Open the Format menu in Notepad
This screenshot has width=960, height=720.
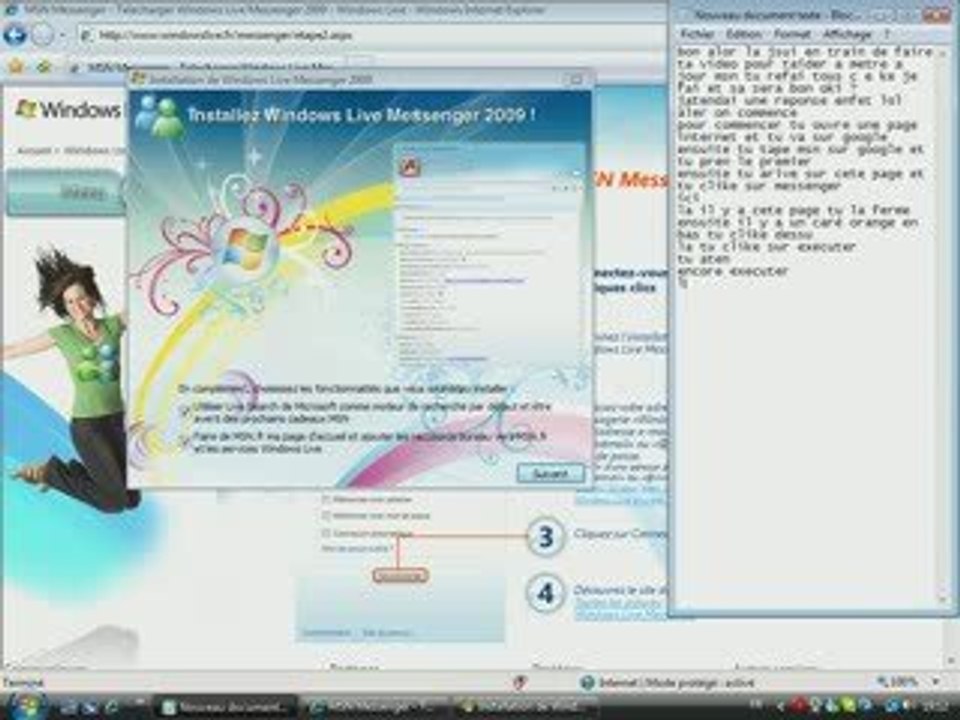tap(792, 34)
